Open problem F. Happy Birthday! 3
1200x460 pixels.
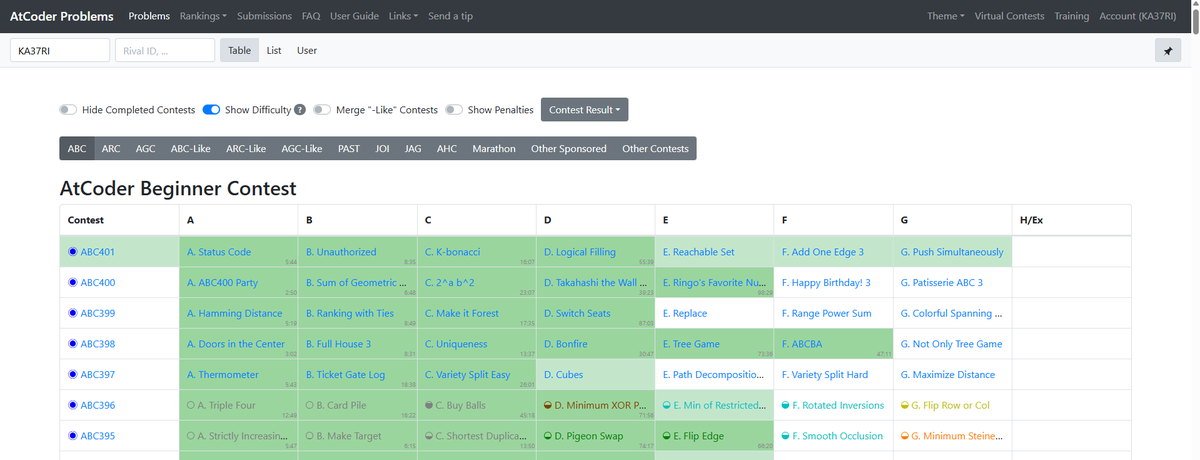coord(826,283)
